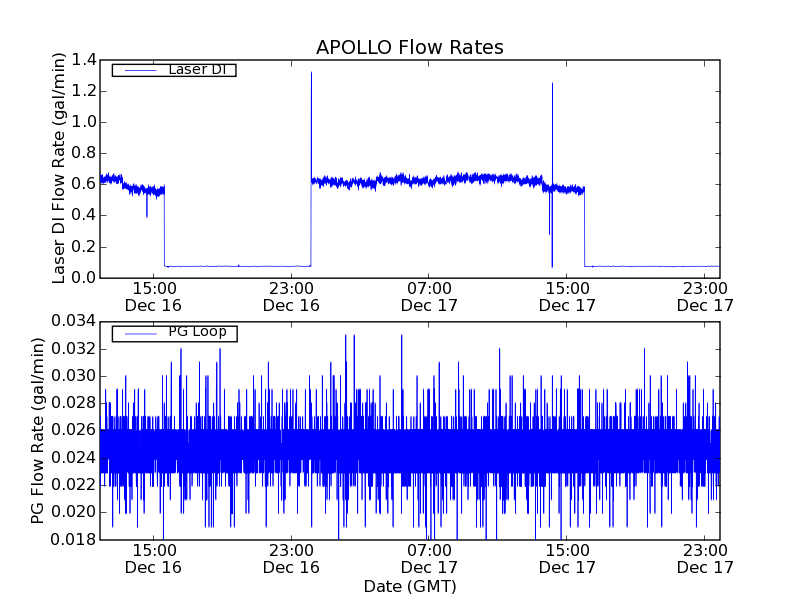Select the "PG Loop" legend entry
This screenshot has height=600, width=800.
tap(197, 332)
